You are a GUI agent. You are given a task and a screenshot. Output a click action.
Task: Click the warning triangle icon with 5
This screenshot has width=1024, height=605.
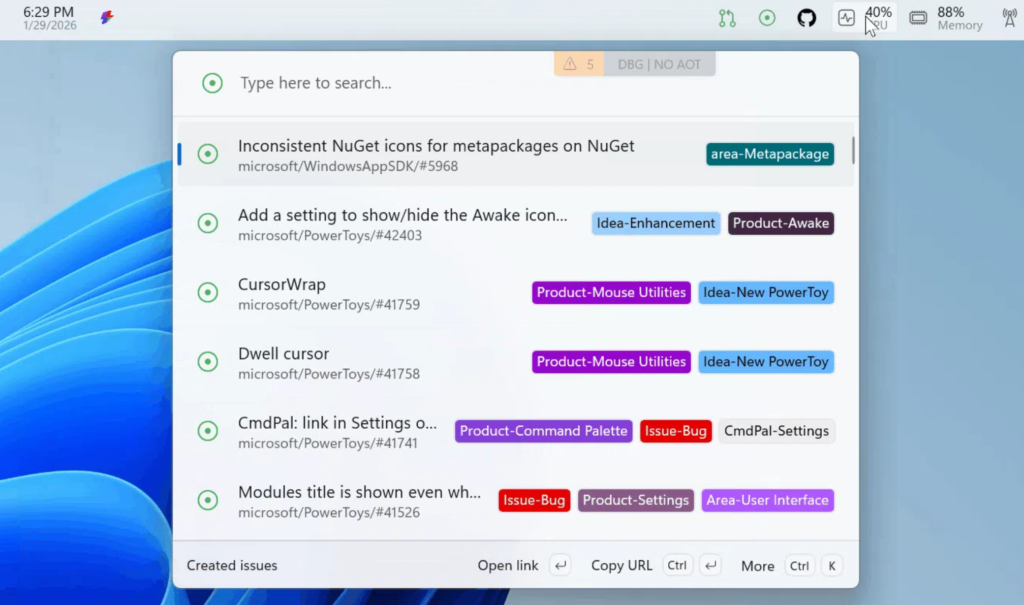pos(570,64)
